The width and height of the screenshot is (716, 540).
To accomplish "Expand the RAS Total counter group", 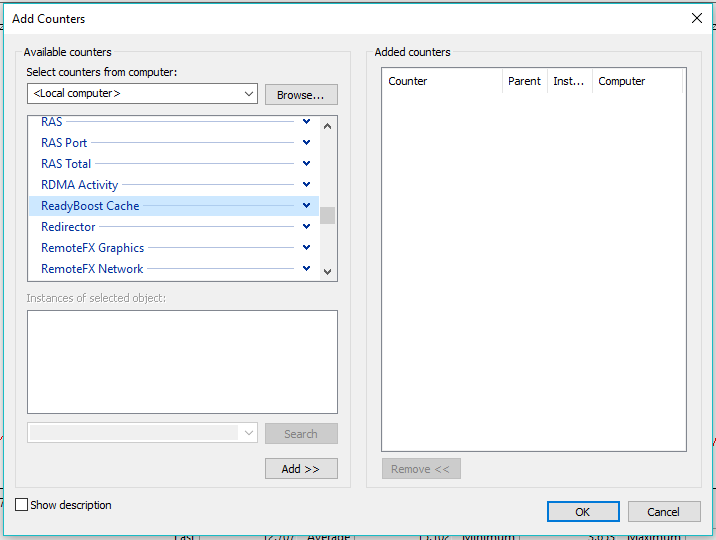I will coord(306,164).
